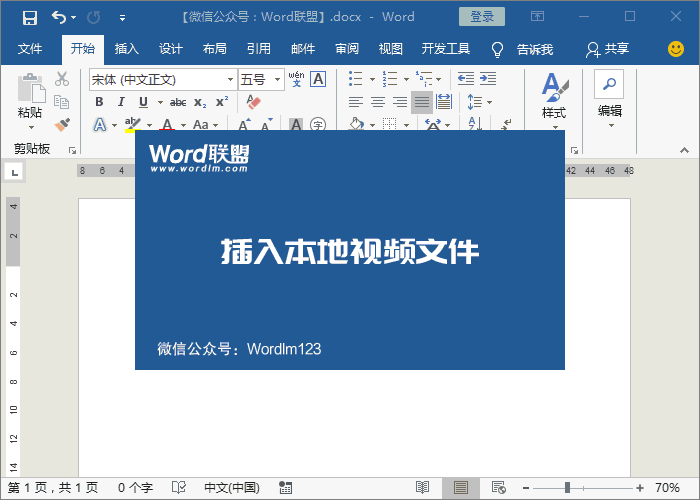Open the Customize Quick Access Toolbar dropdown
Screen dimensions: 700x500
pos(122,18)
